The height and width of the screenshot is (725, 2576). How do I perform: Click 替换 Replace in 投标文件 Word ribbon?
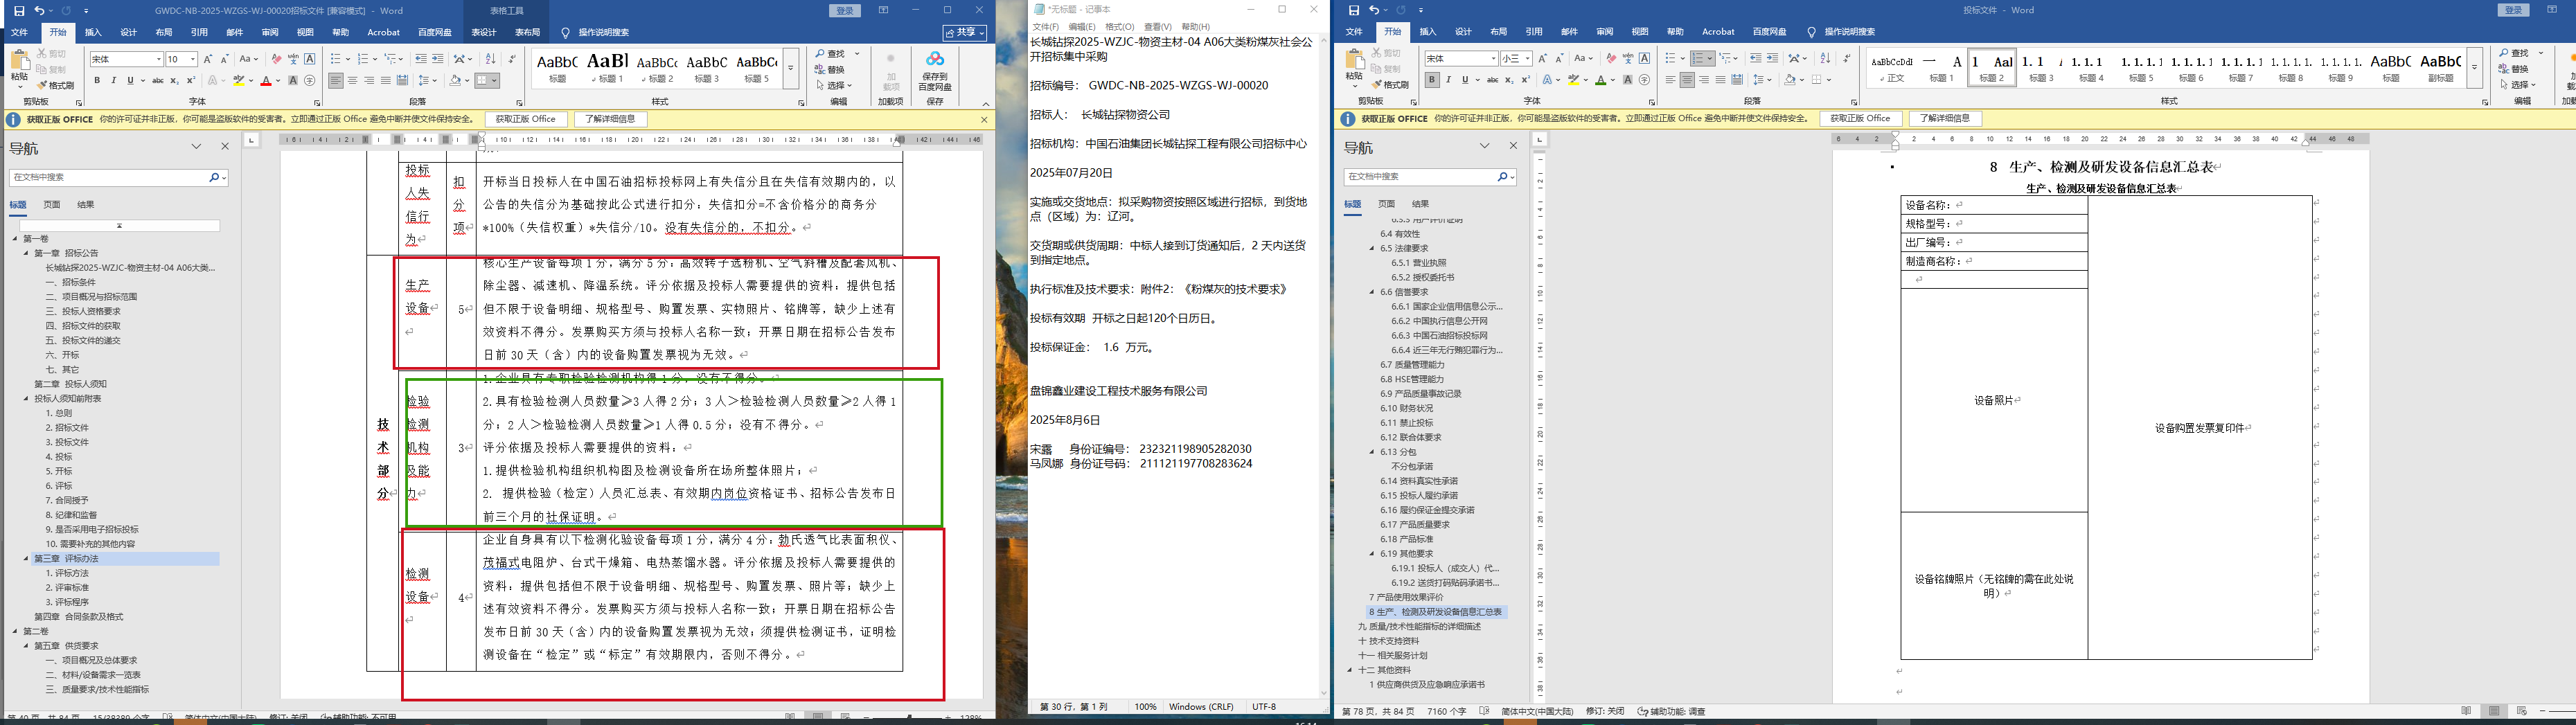[2514, 69]
